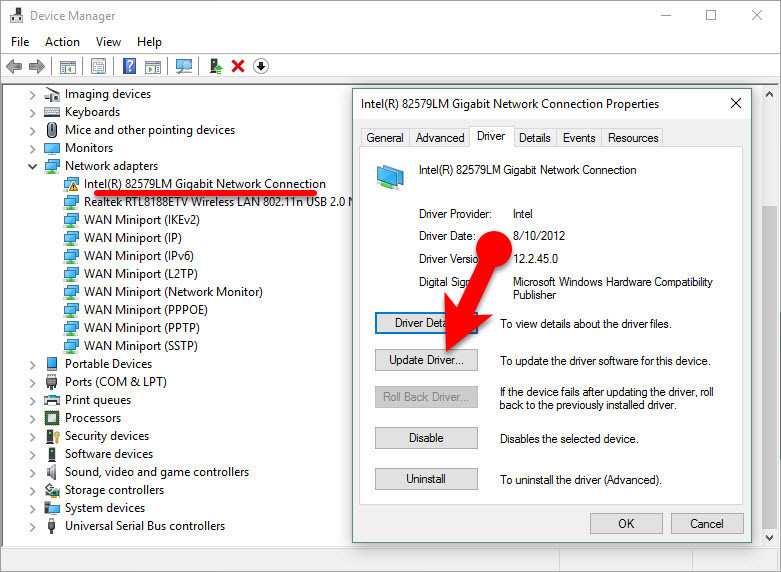Viewport: 781px width, 572px height.
Task: Expand the Monitors node
Action: (x=32, y=148)
